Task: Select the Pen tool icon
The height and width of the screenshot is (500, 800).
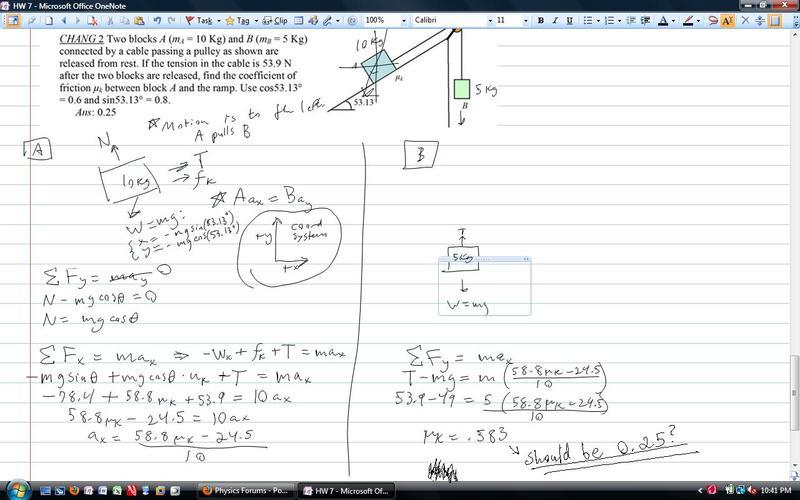Action: [x=327, y=21]
